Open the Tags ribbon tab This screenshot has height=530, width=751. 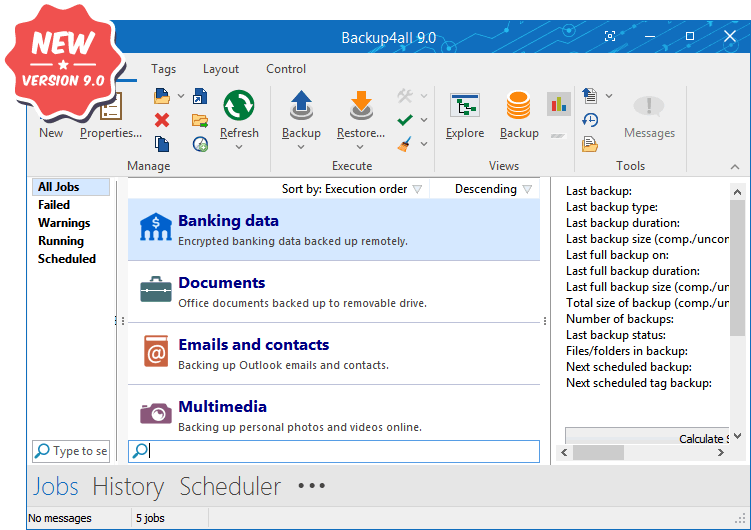[x=164, y=69]
